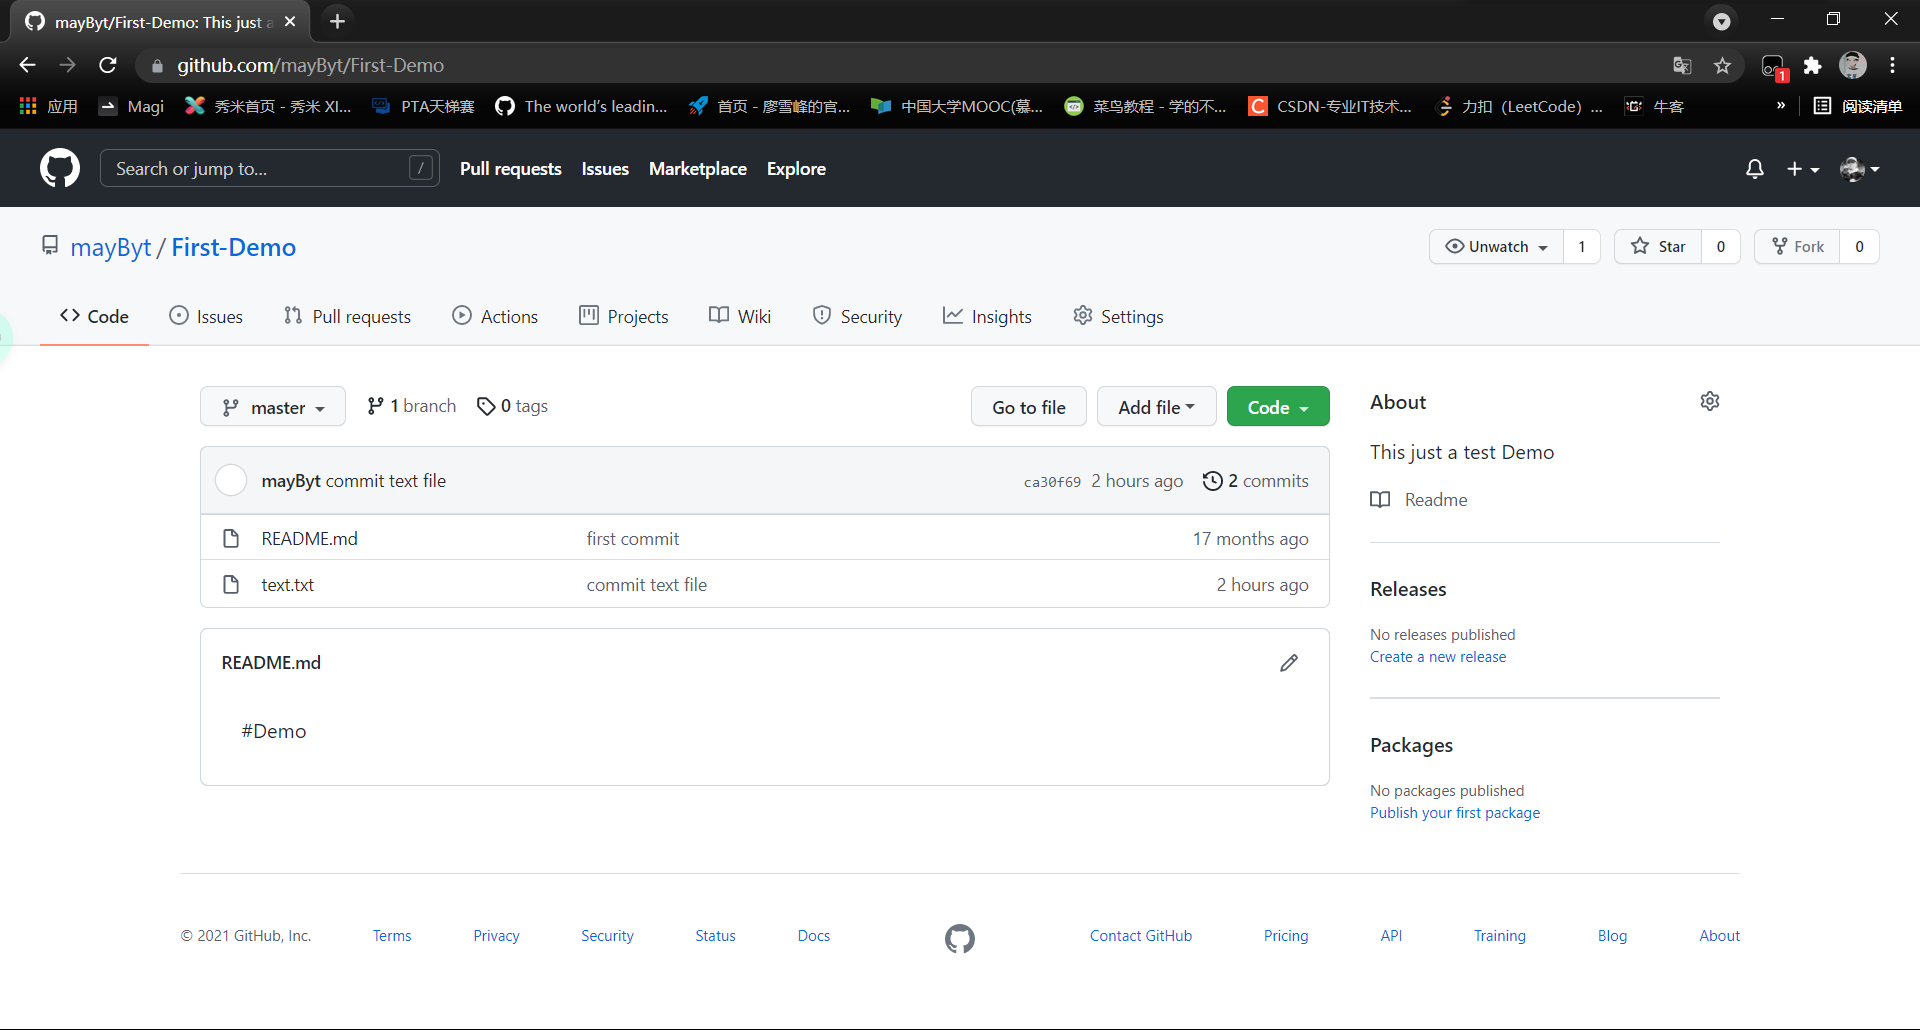
Task: Click Create a new release
Action: tap(1438, 657)
